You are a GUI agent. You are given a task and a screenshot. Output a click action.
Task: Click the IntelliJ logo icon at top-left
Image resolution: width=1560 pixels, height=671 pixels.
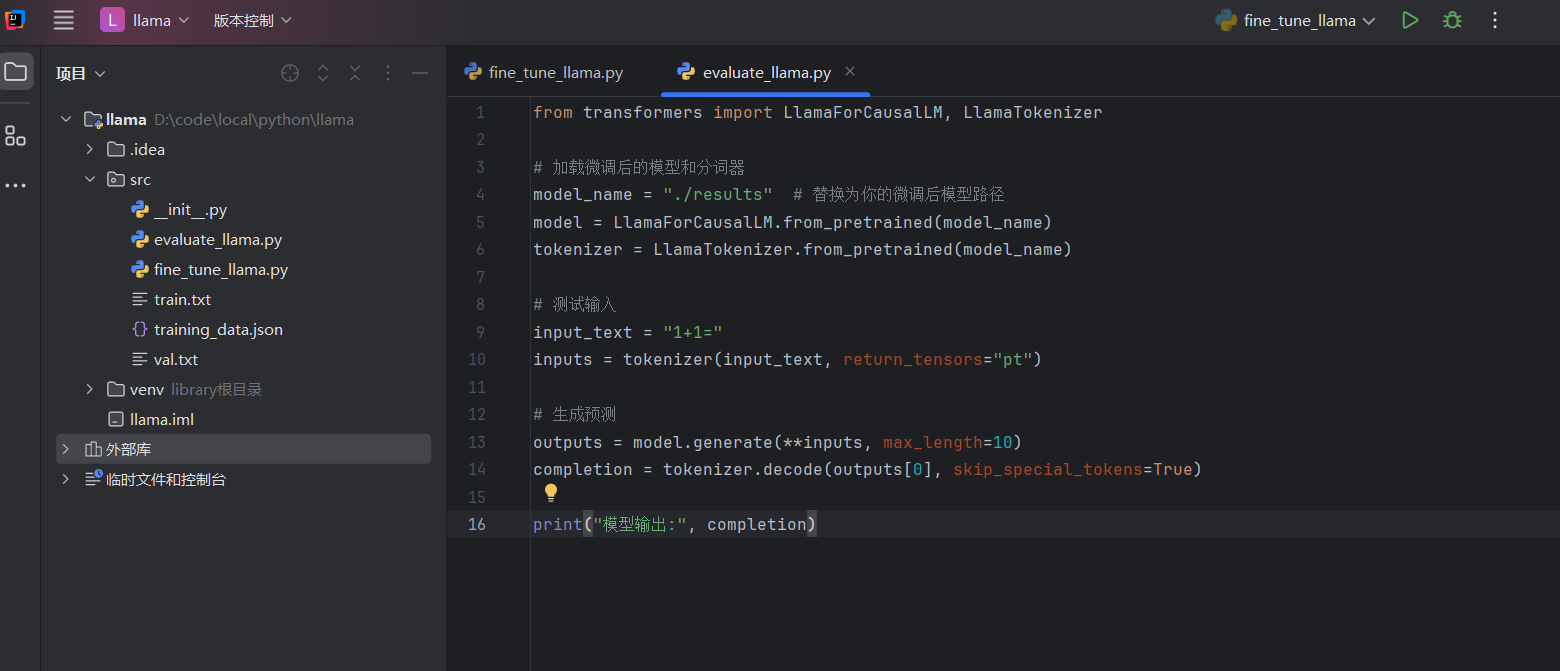(x=16, y=19)
